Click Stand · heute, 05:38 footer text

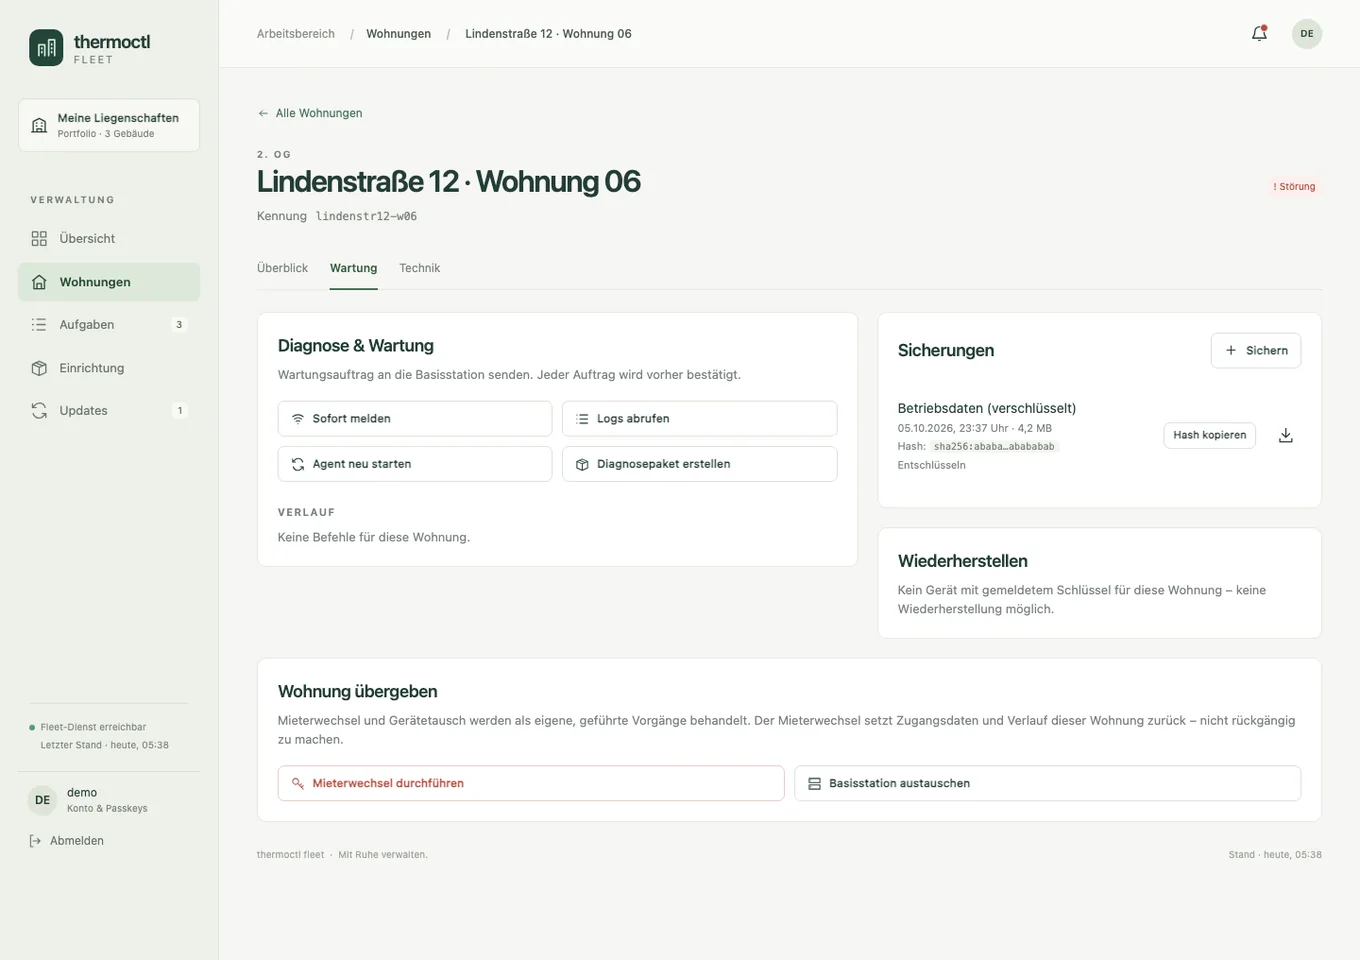point(1275,855)
